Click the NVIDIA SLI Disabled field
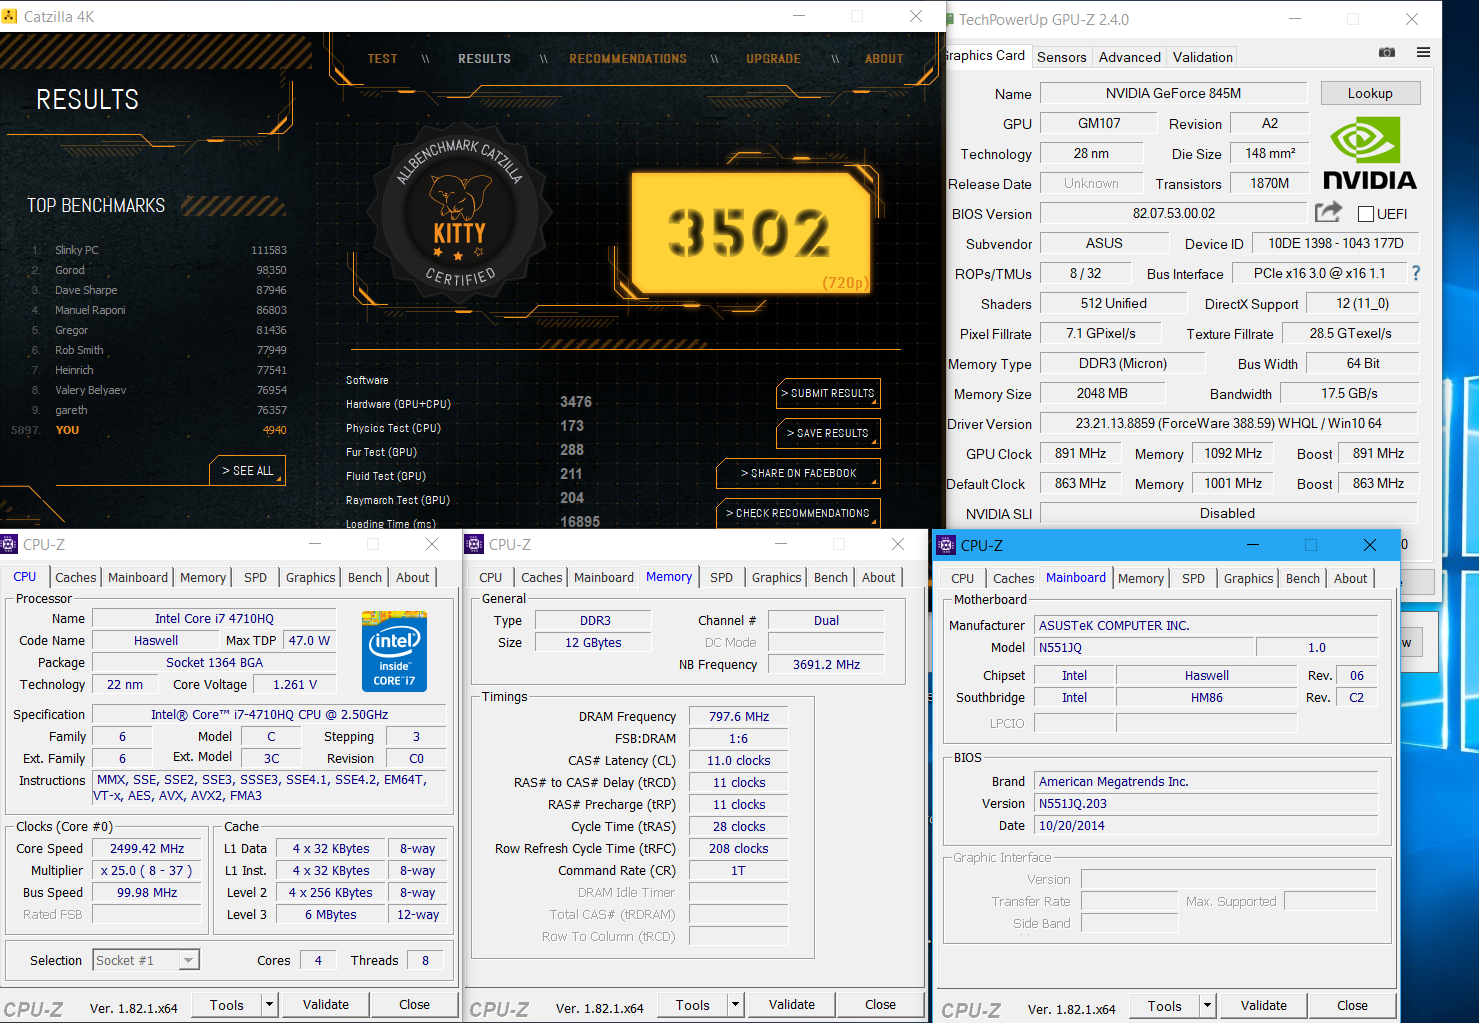Image resolution: width=1479 pixels, height=1023 pixels. (x=1228, y=513)
